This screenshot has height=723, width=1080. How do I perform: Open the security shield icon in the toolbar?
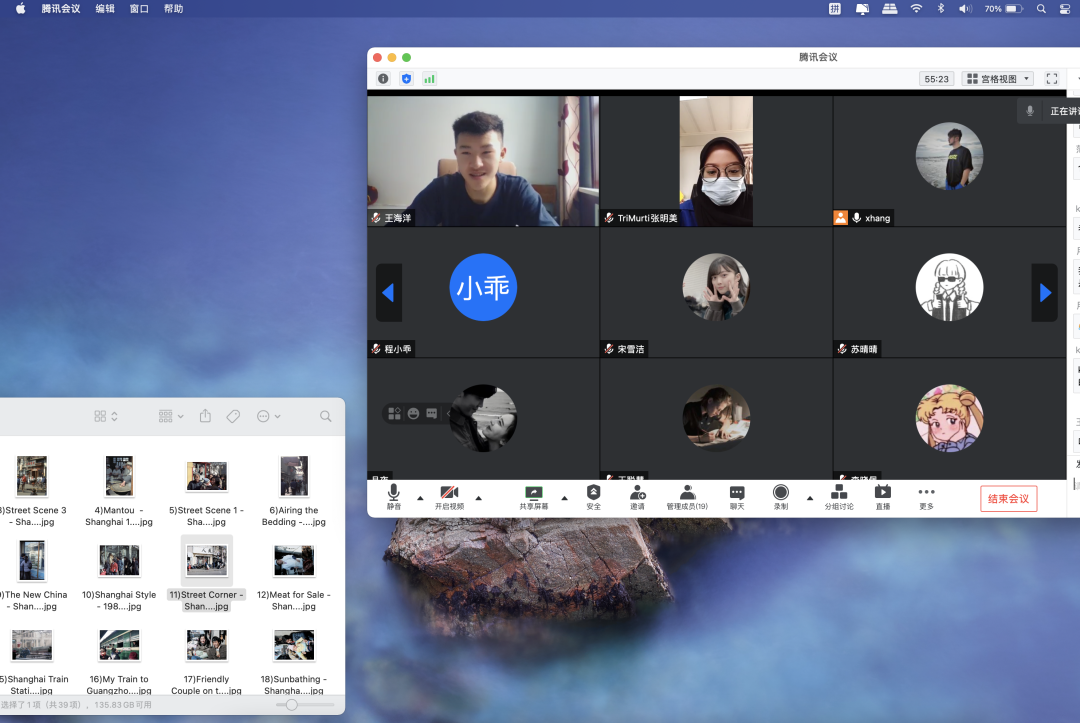(x=593, y=496)
